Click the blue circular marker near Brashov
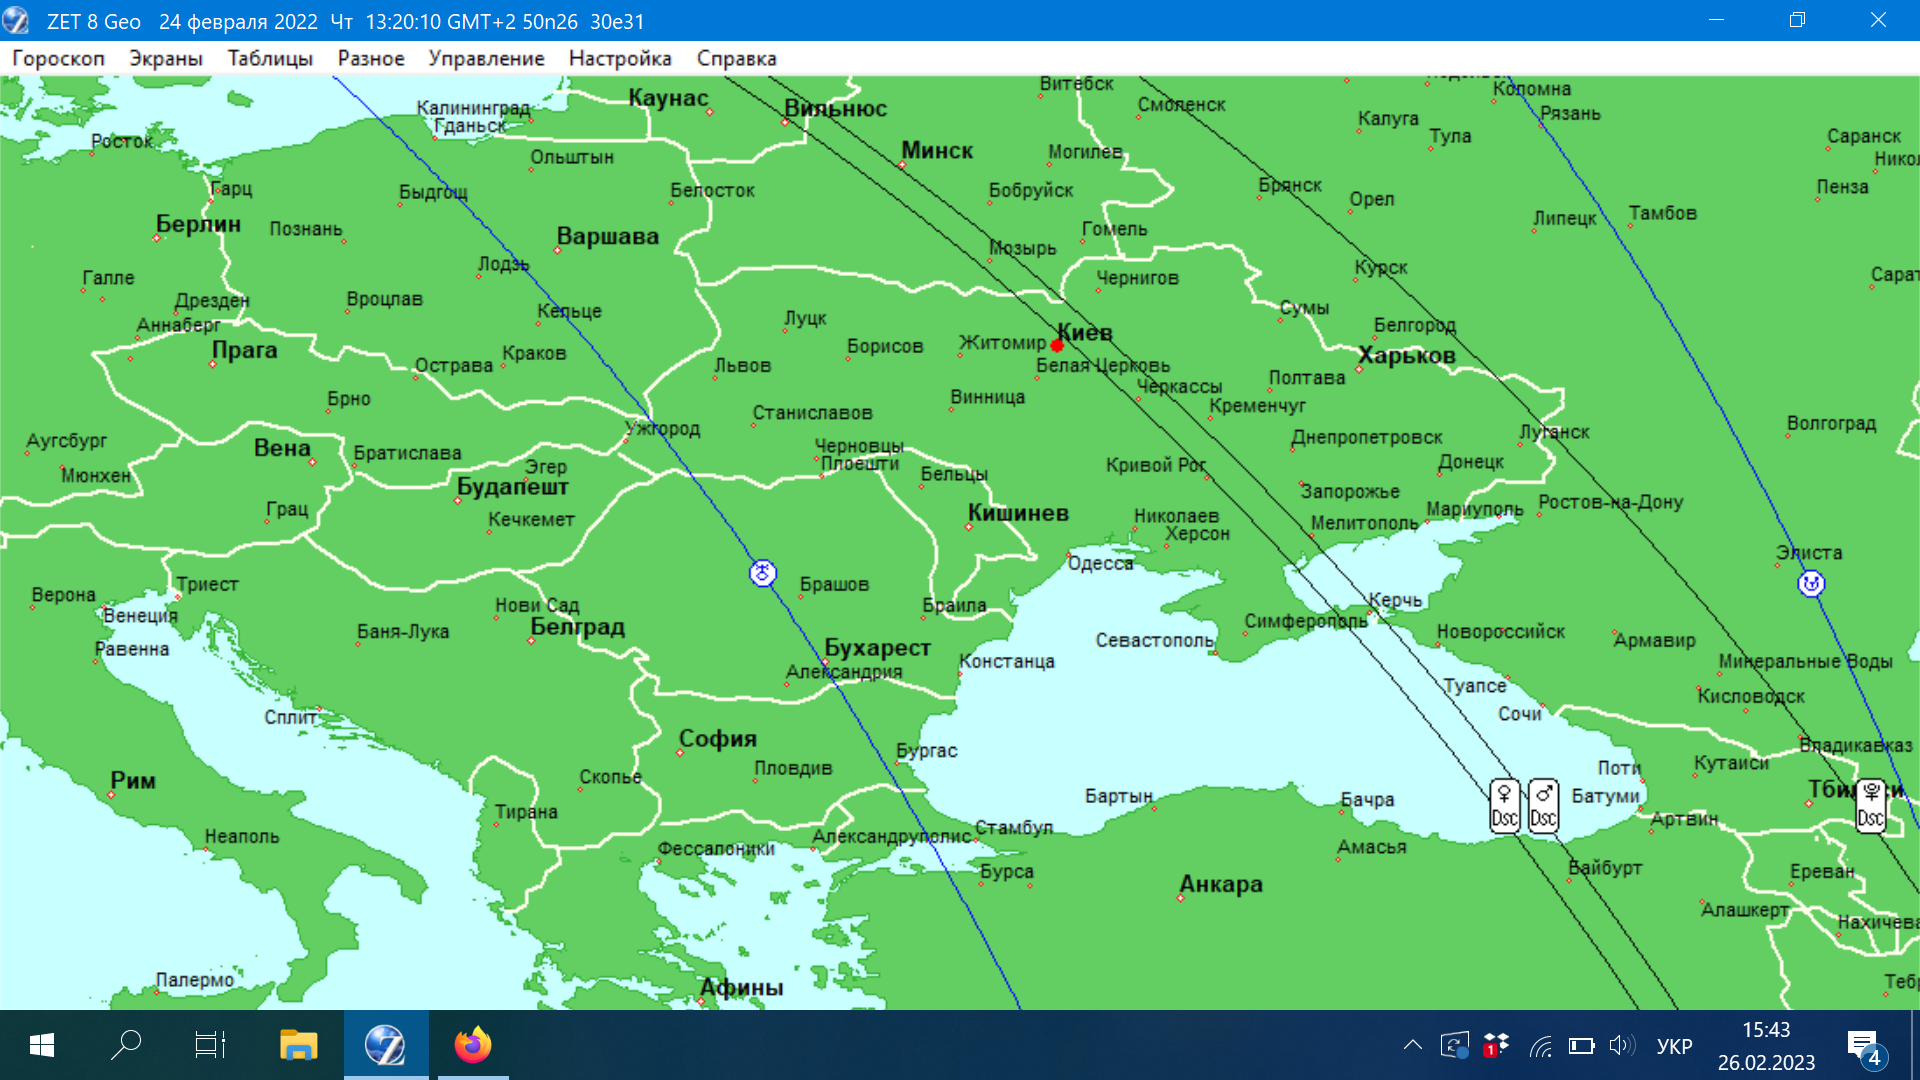 pyautogui.click(x=763, y=573)
